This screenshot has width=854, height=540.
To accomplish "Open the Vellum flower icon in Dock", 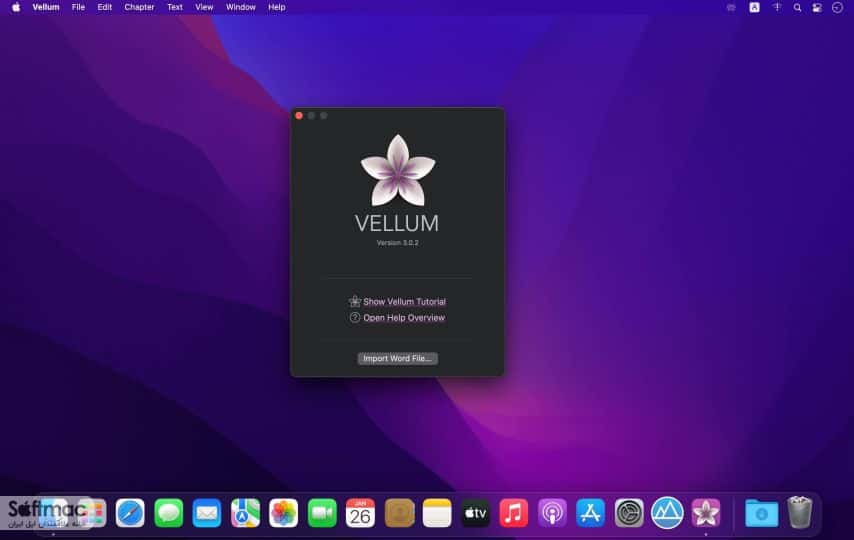I will pos(706,513).
